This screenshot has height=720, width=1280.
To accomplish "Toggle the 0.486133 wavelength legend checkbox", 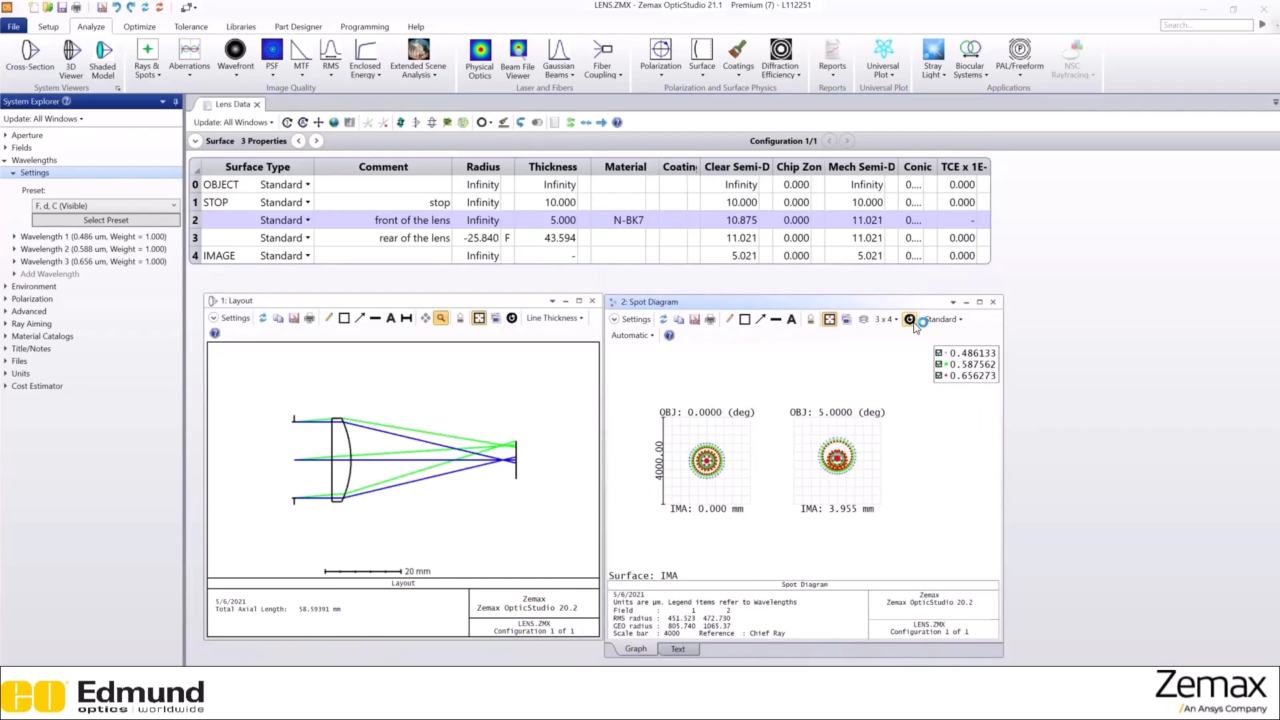I will coord(939,353).
